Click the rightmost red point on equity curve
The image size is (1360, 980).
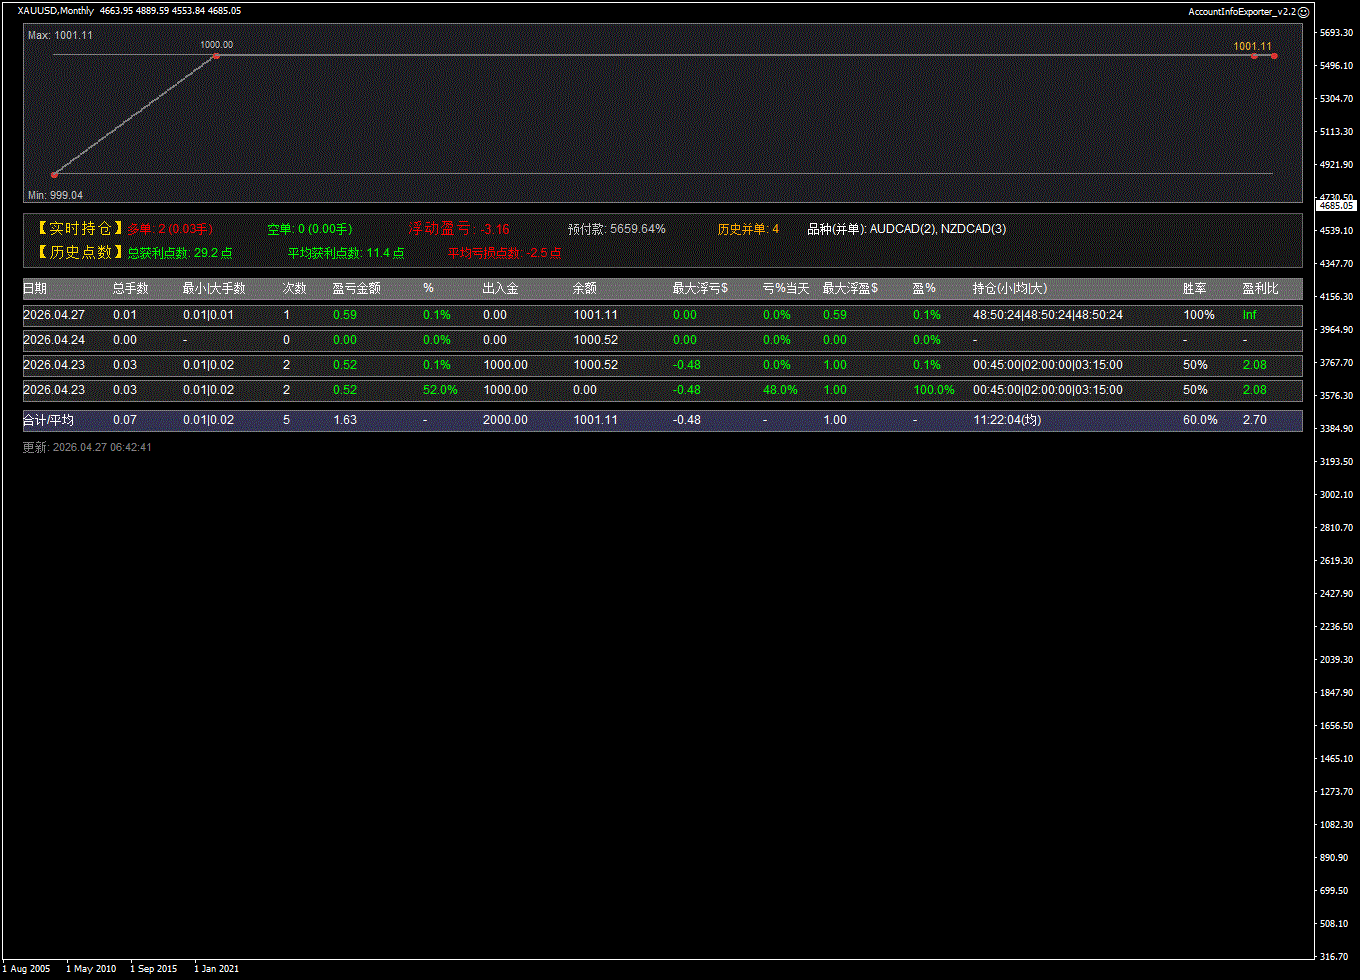pos(1274,56)
